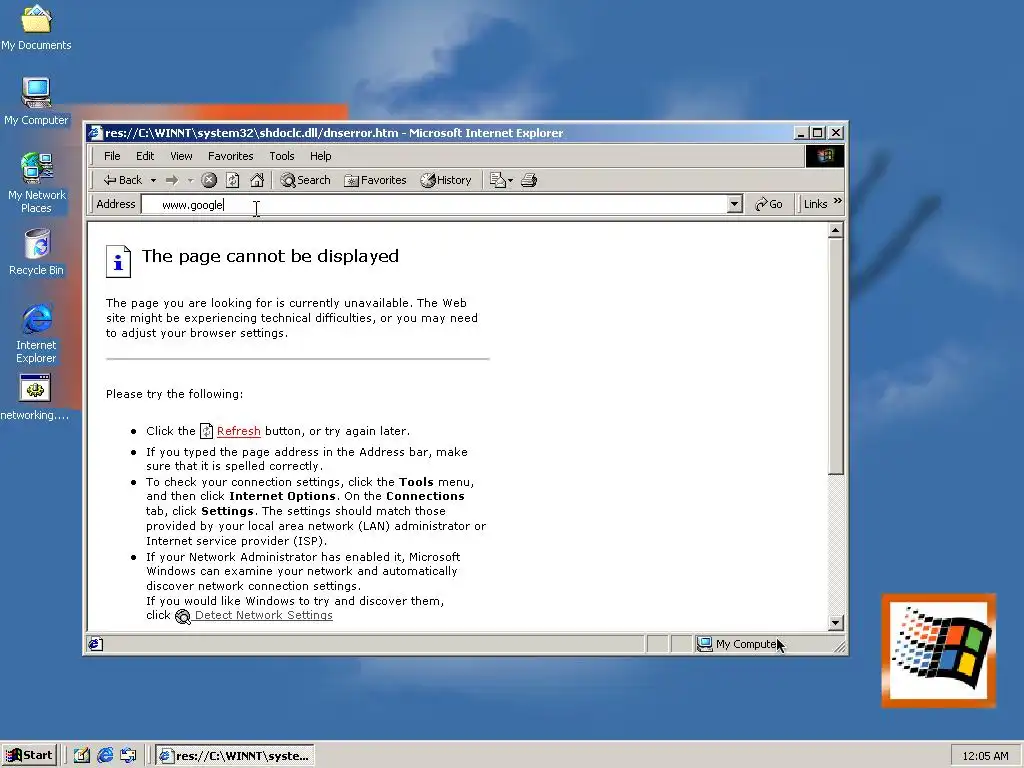Click Detect Network Settings link
The height and width of the screenshot is (768, 1024).
pyautogui.click(x=264, y=615)
